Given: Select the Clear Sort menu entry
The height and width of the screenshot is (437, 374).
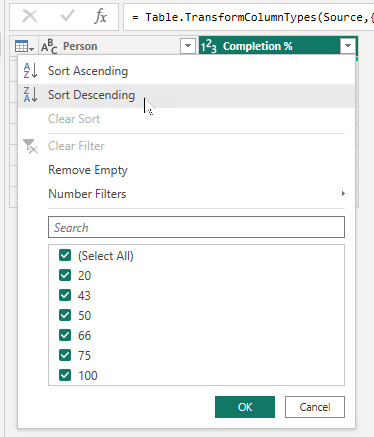Looking at the screenshot, I should (x=186, y=119).
